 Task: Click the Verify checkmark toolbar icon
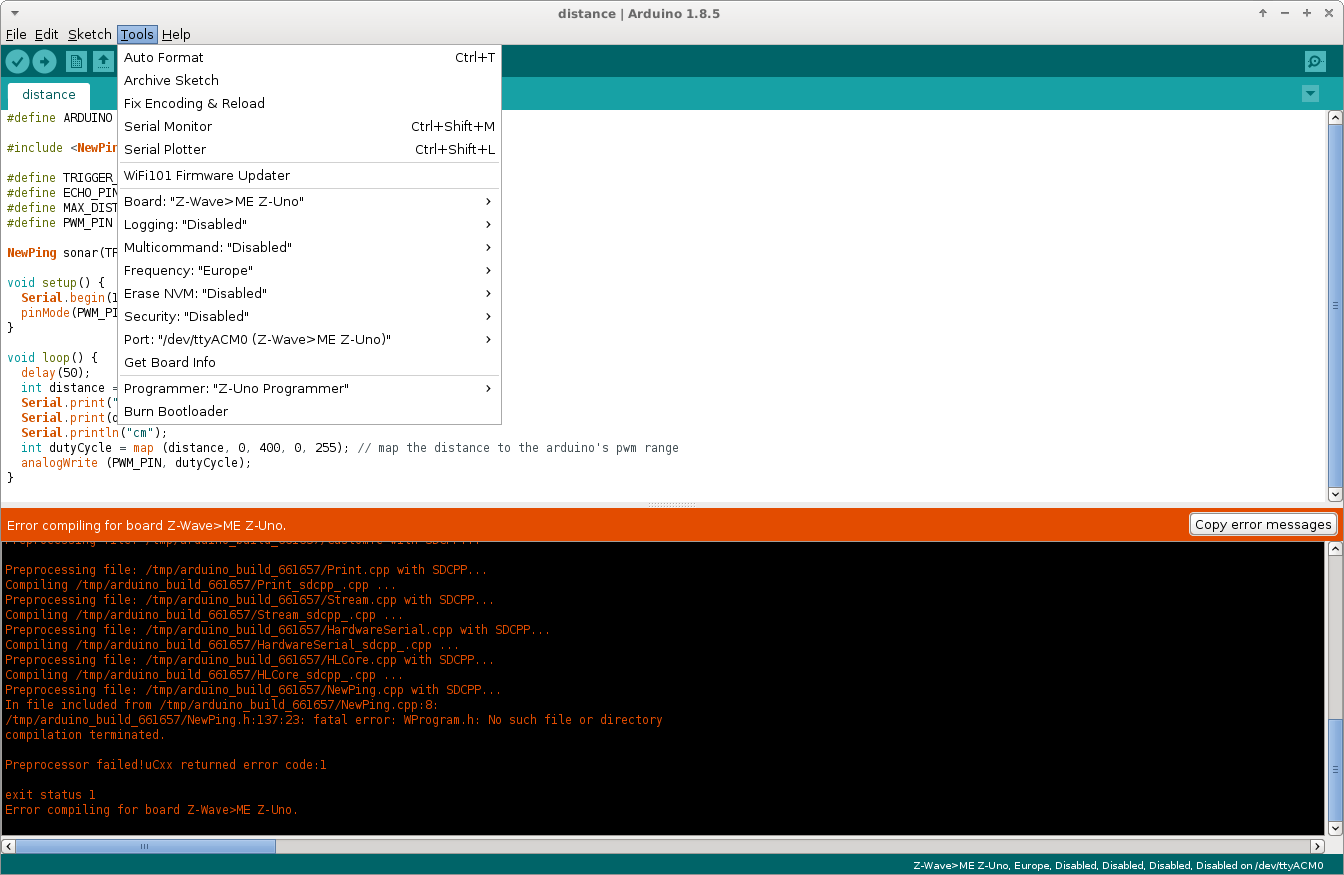pyautogui.click(x=17, y=62)
